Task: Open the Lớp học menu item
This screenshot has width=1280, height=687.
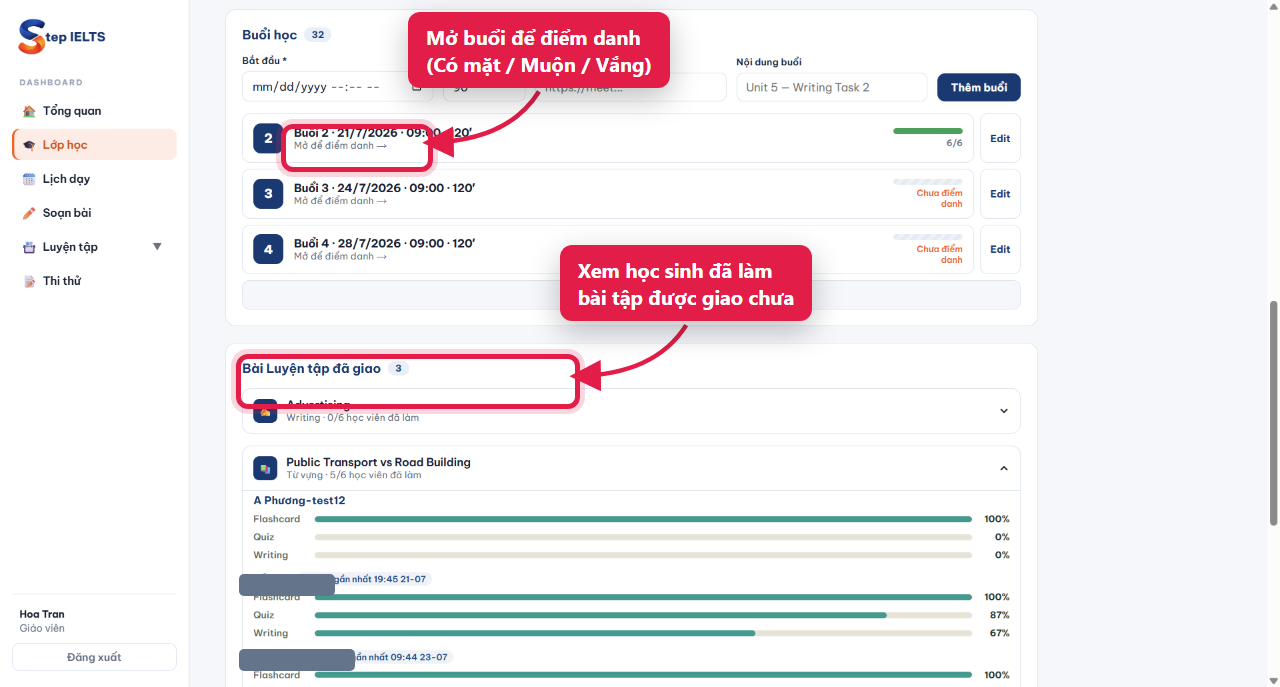Action: click(x=94, y=145)
